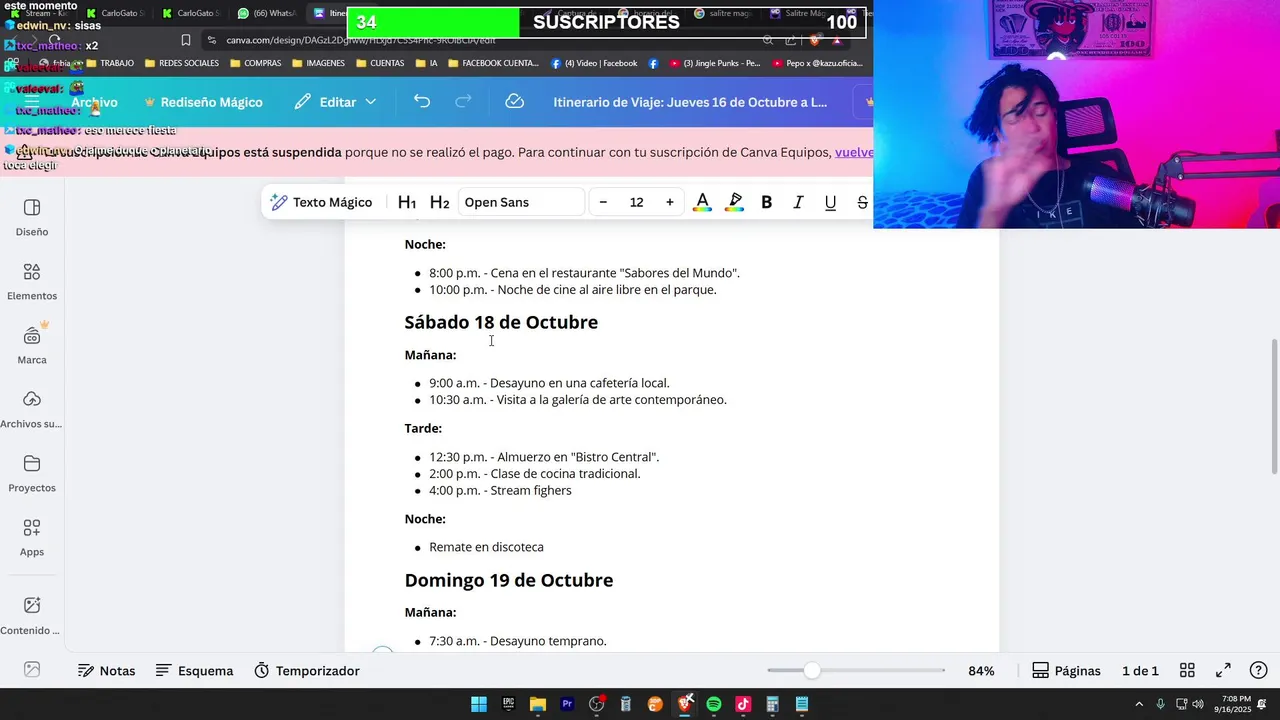Click the browser bookmark page icon
This screenshot has width=1280, height=720.
pos(185,40)
